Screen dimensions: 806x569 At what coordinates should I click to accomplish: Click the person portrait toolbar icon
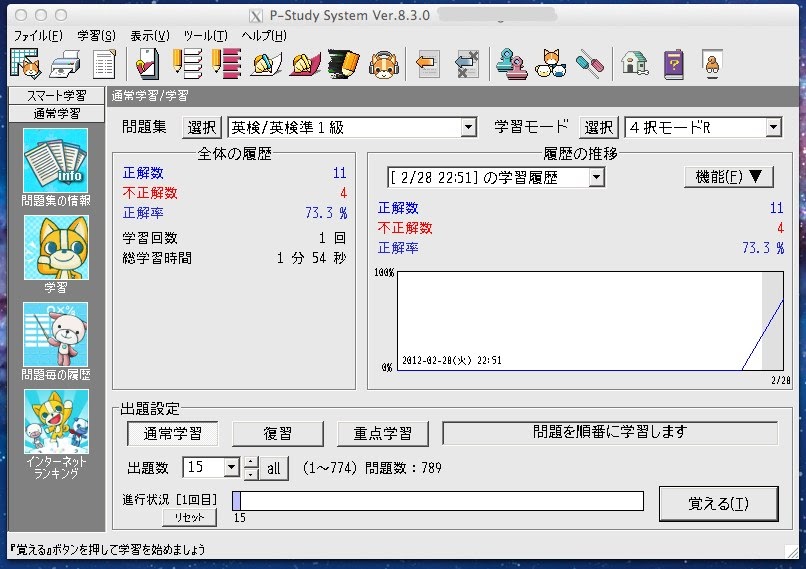pos(712,64)
